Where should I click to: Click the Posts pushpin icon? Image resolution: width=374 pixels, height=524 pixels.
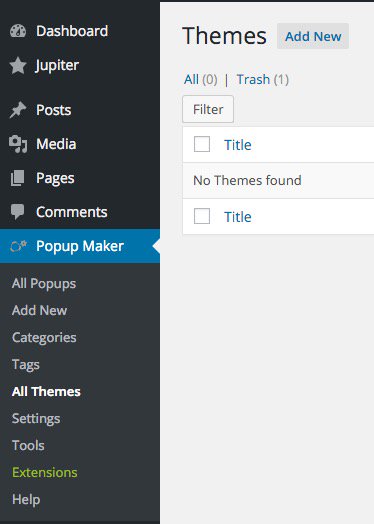pos(18,110)
